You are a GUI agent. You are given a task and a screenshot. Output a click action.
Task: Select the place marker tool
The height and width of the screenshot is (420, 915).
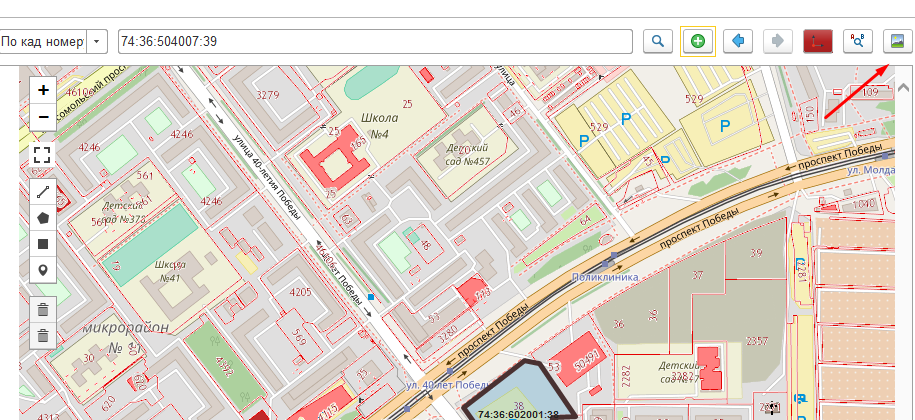43,271
